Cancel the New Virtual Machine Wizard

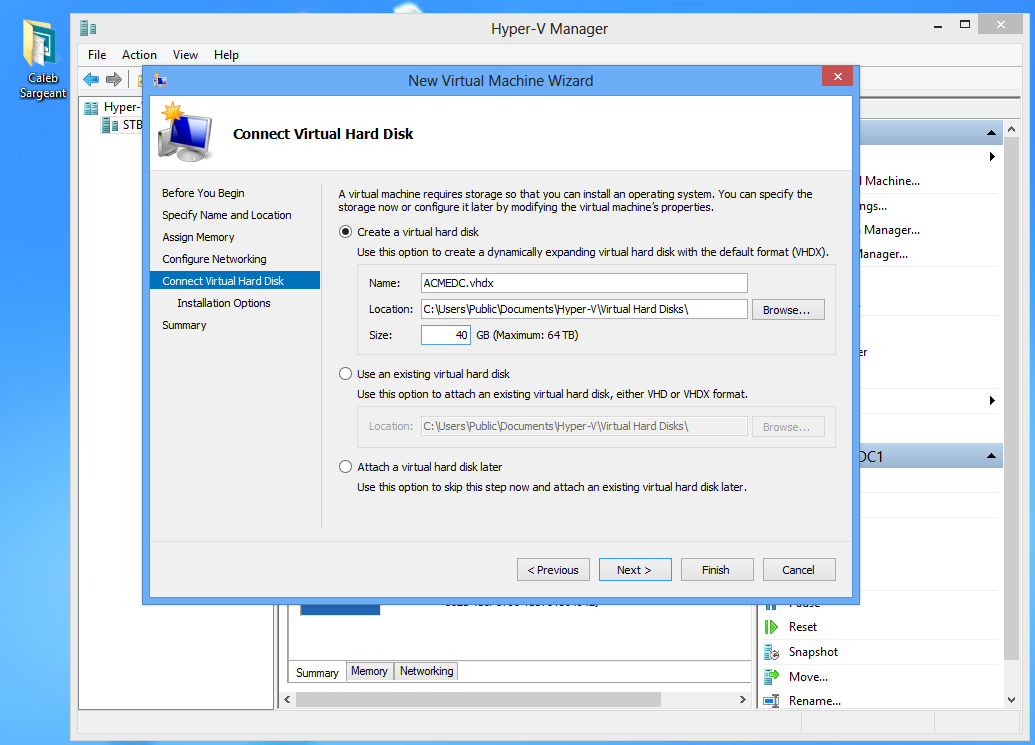point(799,569)
